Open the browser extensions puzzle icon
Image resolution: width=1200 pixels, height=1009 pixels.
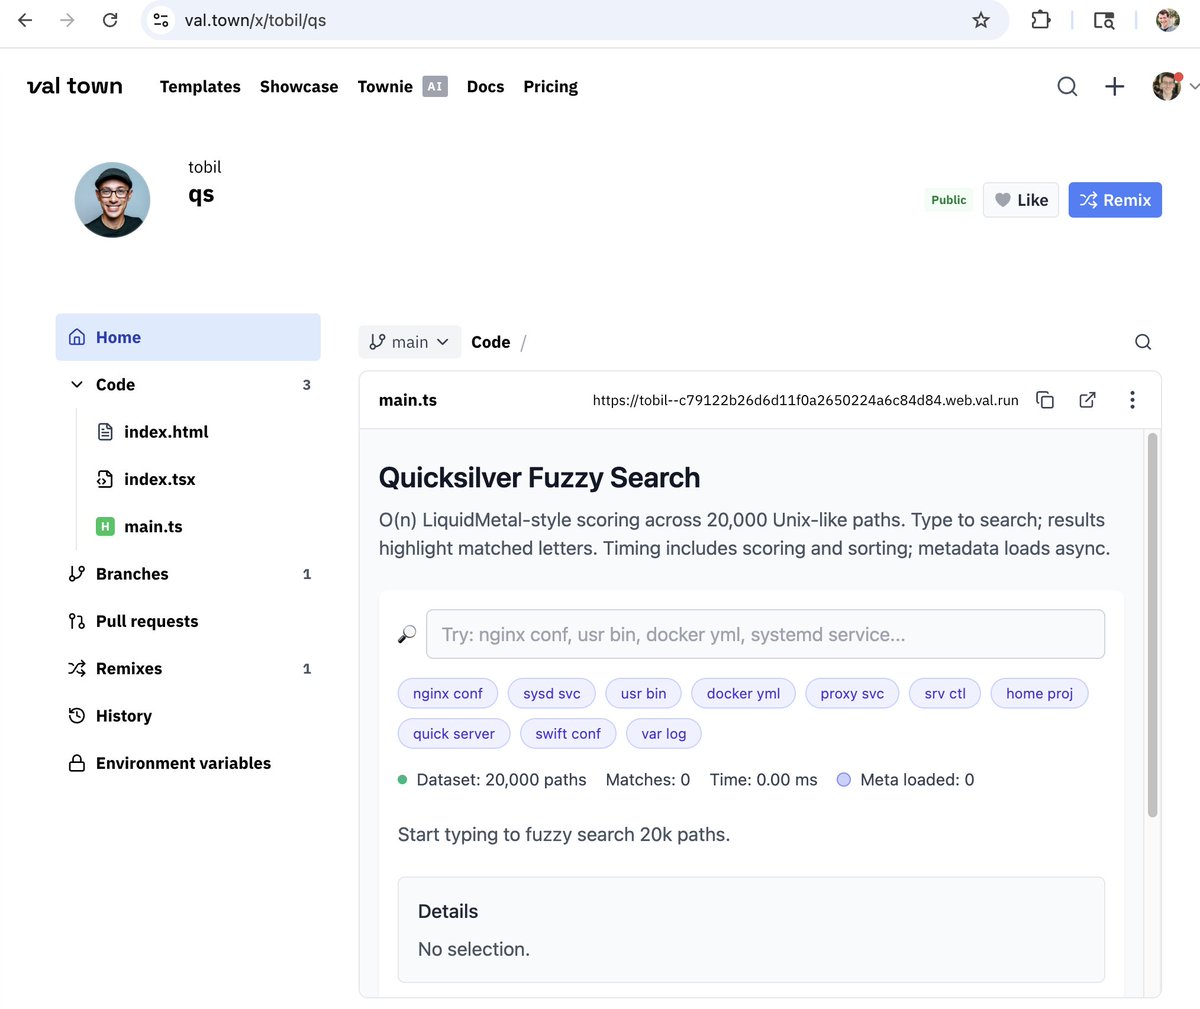[x=1040, y=20]
